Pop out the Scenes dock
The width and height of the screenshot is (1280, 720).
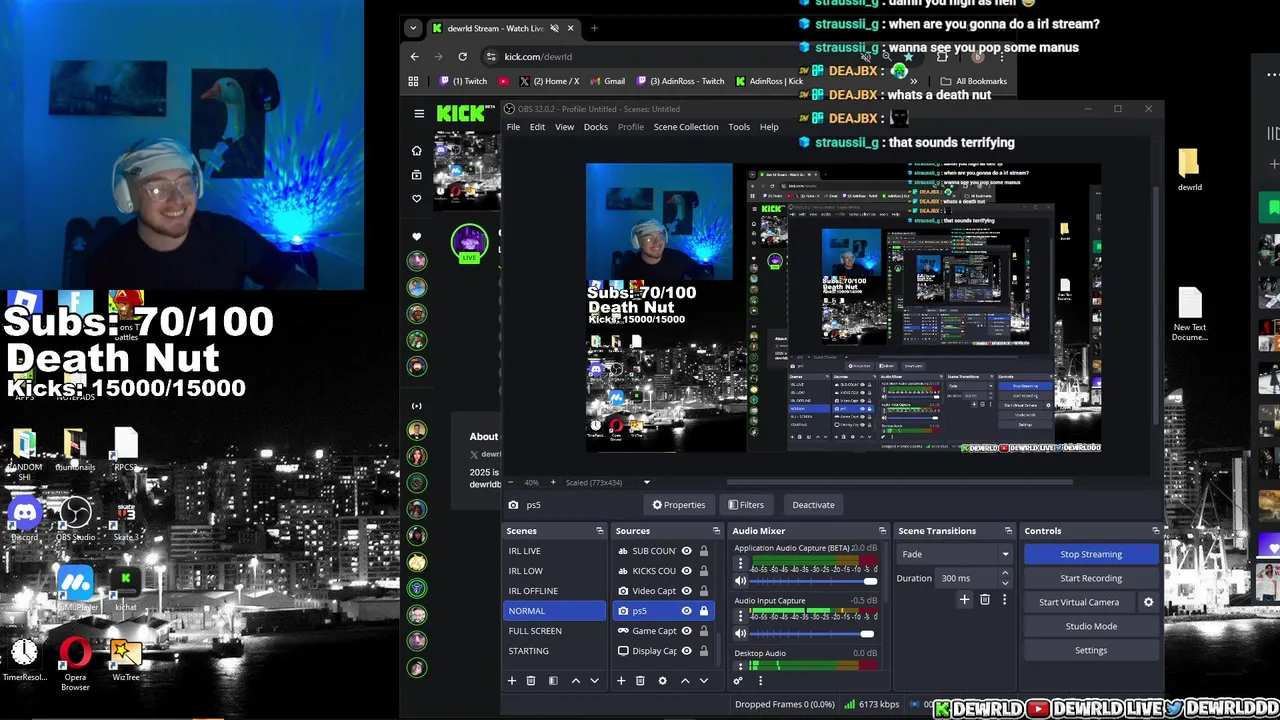tap(599, 531)
